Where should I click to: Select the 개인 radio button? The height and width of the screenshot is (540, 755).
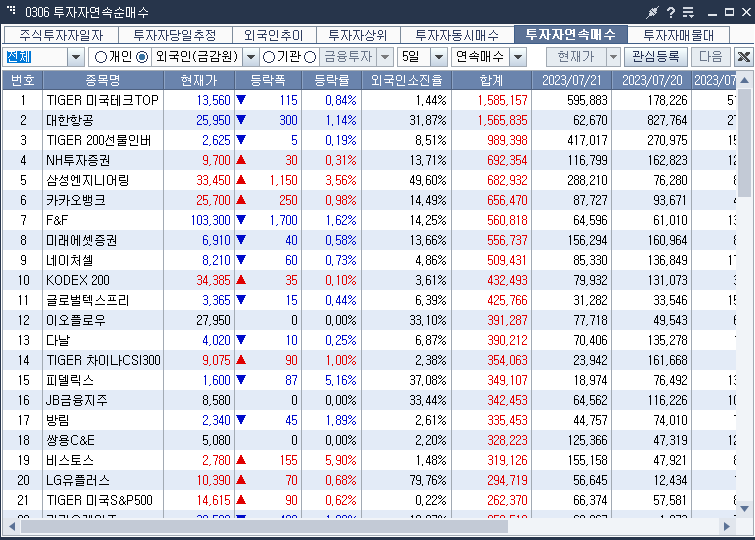point(101,57)
